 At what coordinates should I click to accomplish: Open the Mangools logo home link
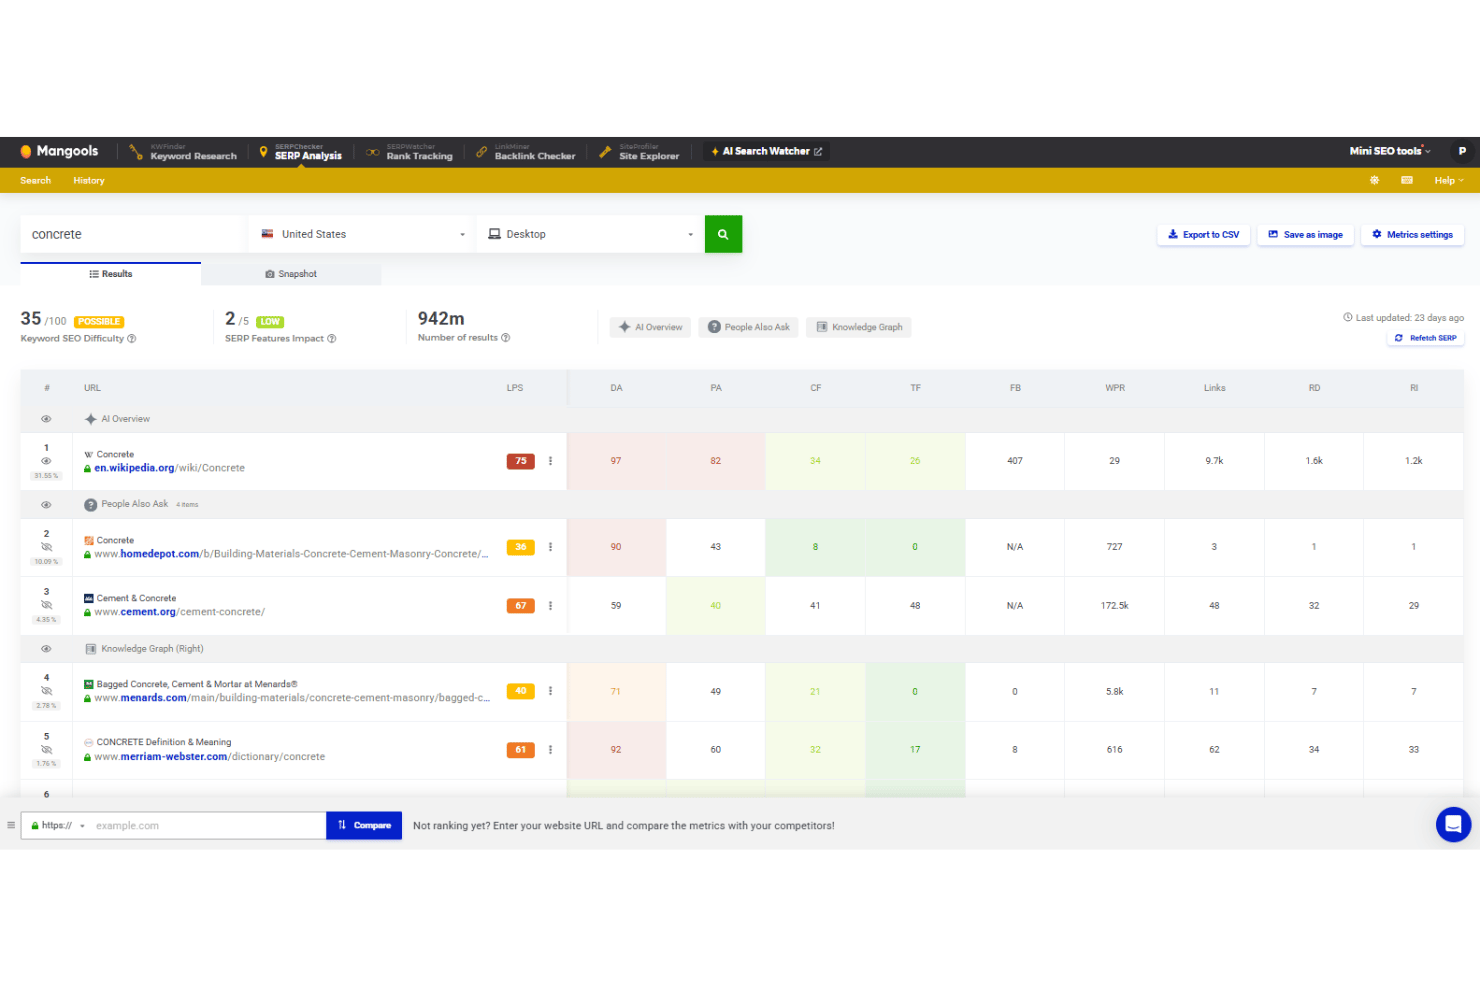[x=59, y=151]
